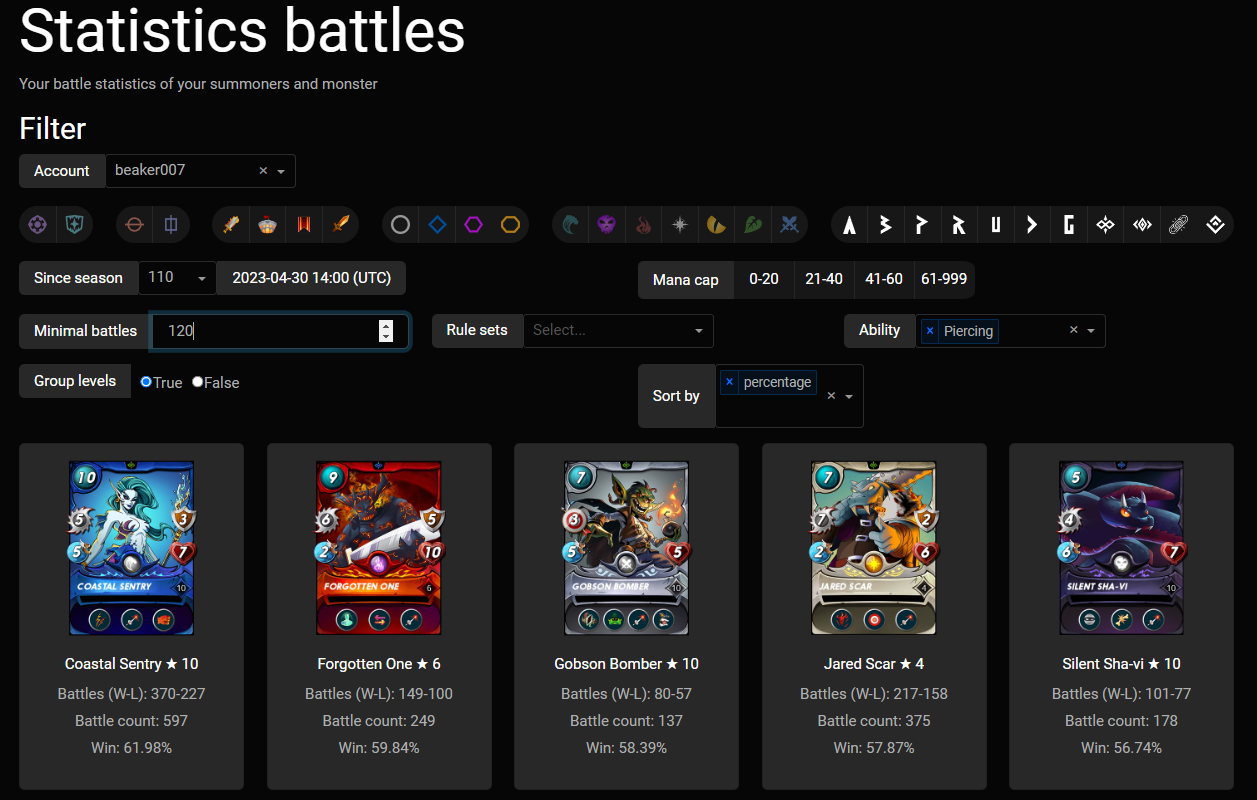Expand the Sort by dropdown arrow

pos(849,396)
